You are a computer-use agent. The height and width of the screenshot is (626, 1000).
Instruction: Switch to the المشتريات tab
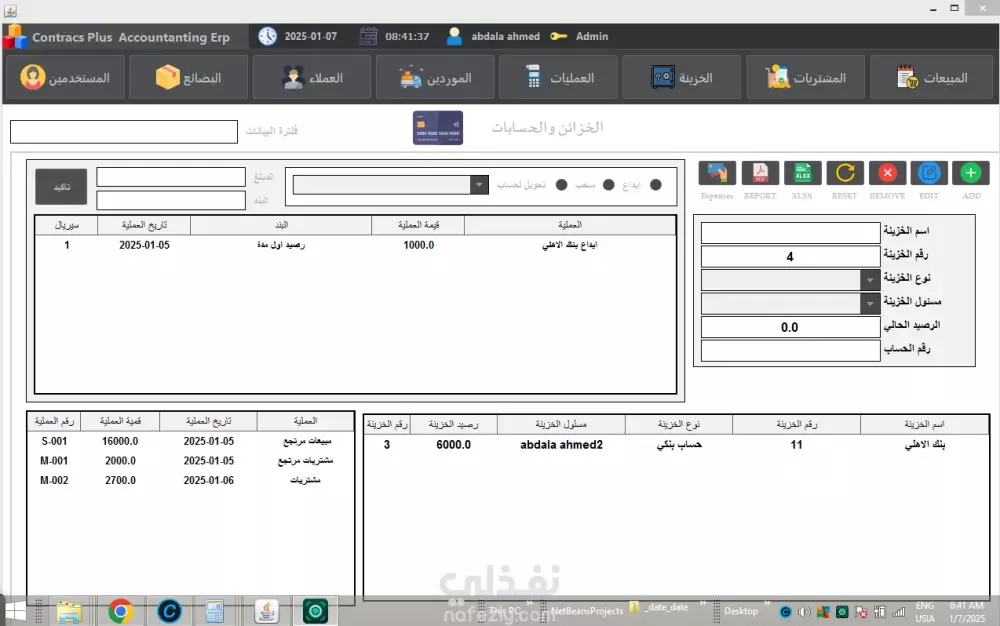[x=805, y=75]
